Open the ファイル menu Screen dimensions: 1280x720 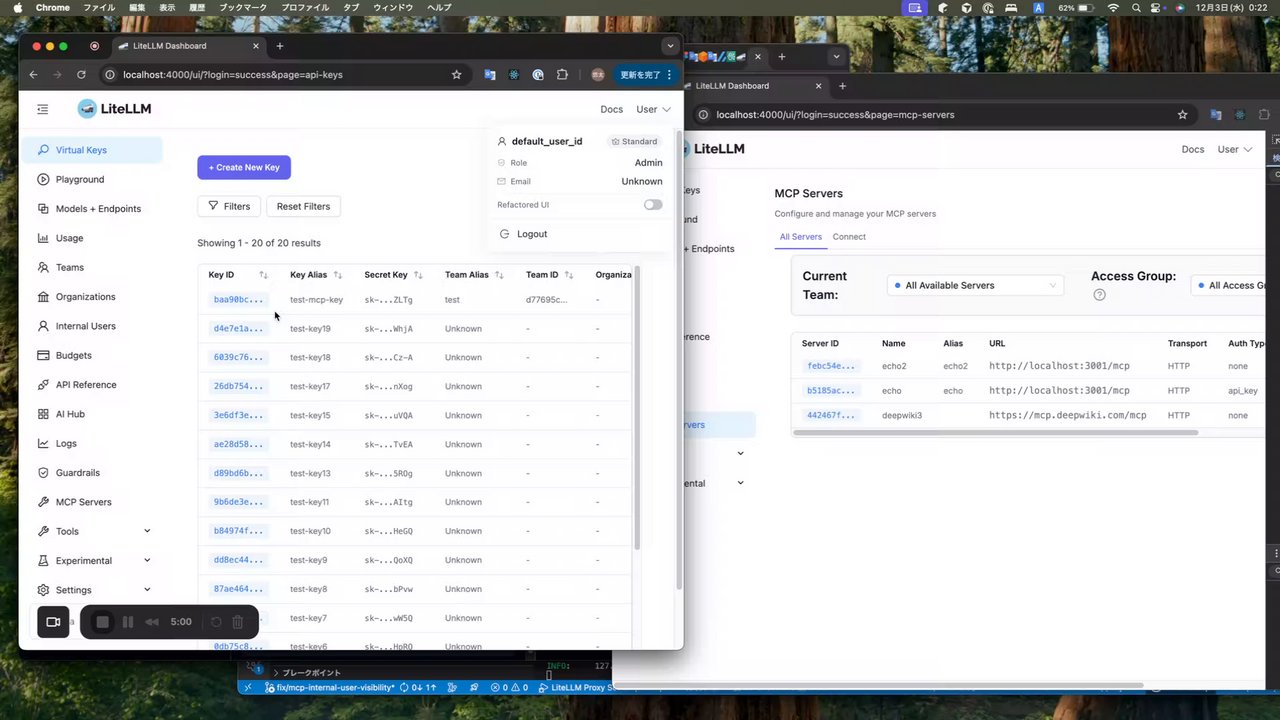[x=99, y=8]
